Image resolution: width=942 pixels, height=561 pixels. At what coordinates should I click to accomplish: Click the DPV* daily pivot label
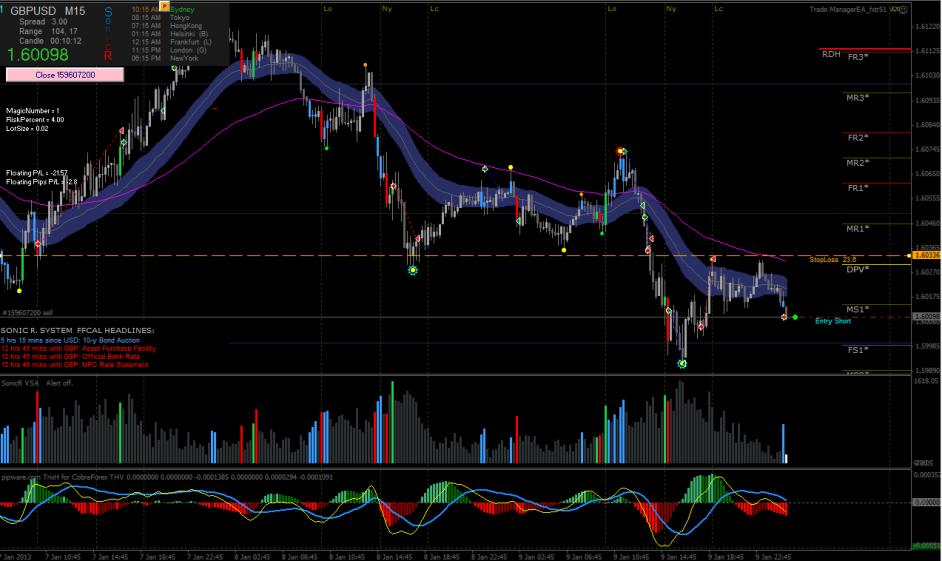(857, 270)
